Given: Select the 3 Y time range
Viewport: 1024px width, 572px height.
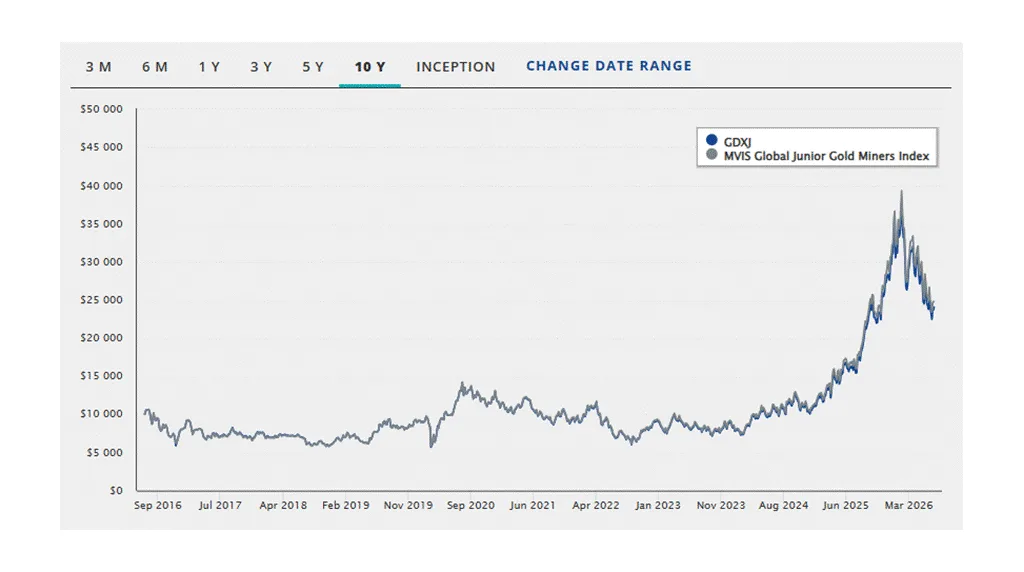Looking at the screenshot, I should coord(261,67).
